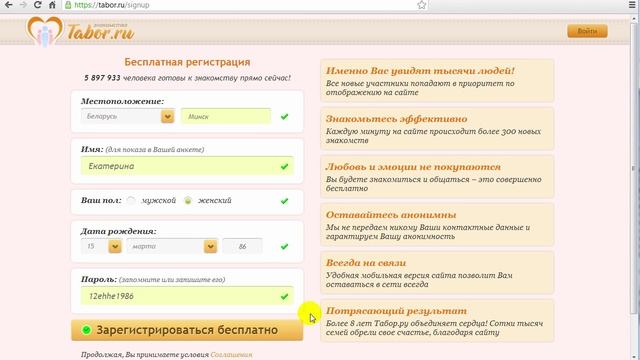Viewport: 640px width, 360px height.
Task: Click the city field containing Минск
Action: [x=226, y=116]
